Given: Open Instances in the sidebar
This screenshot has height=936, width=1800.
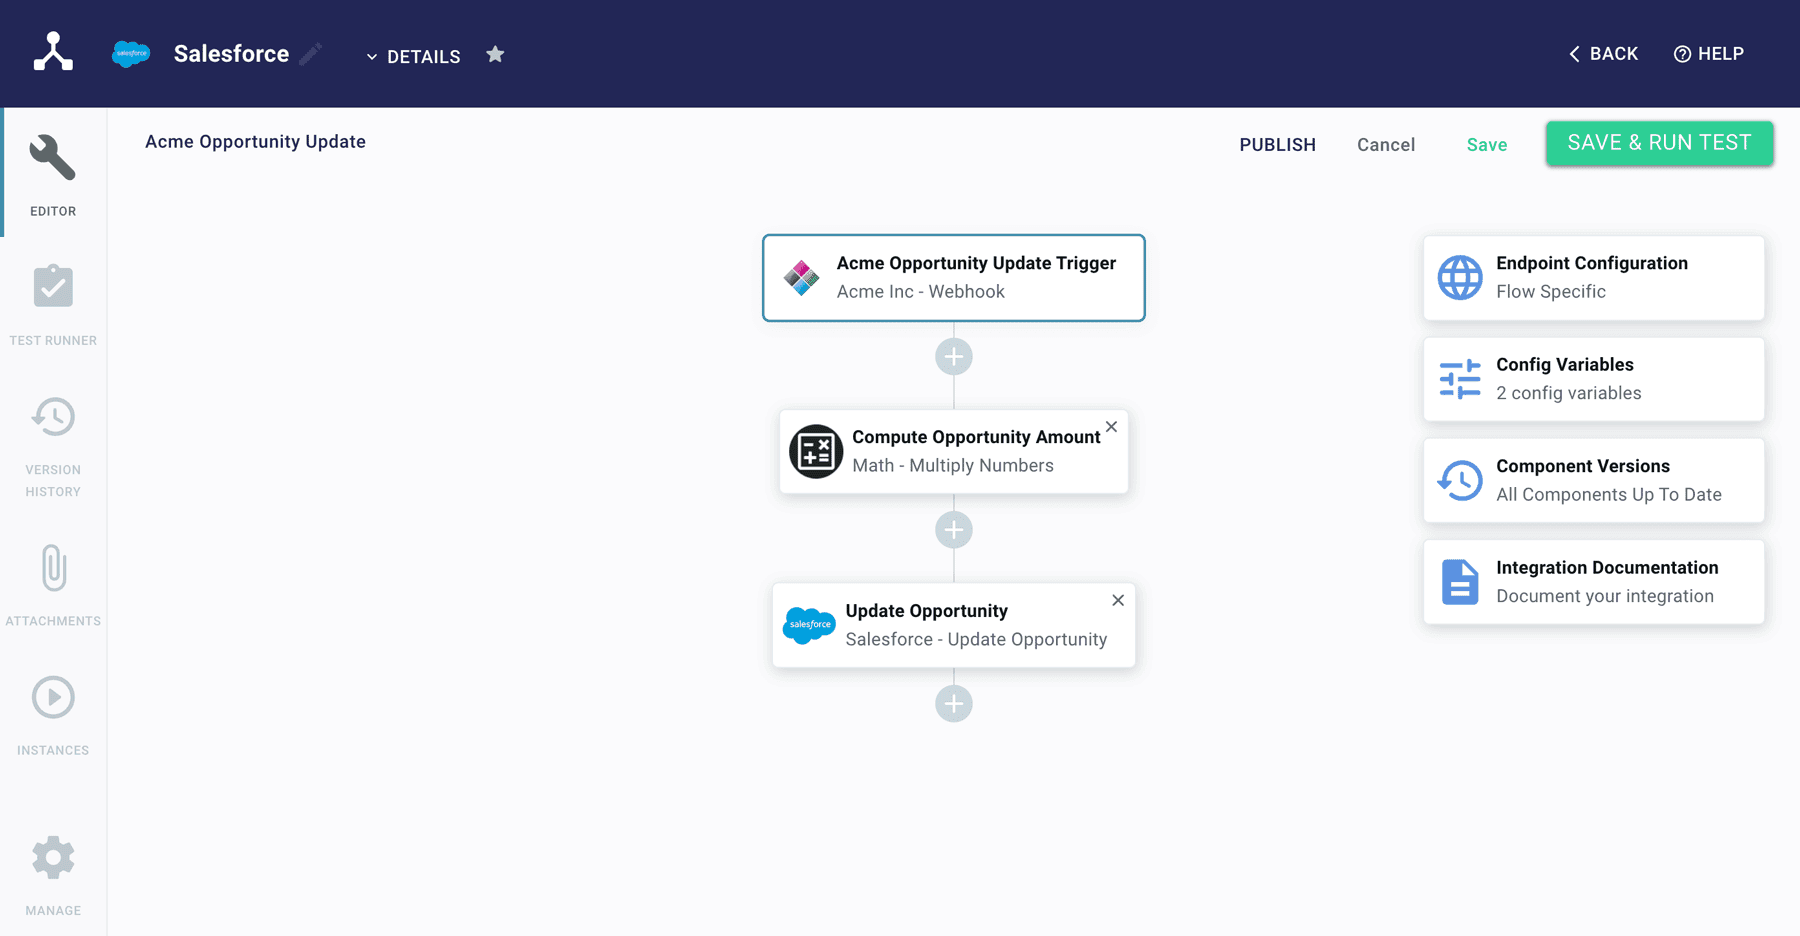Looking at the screenshot, I should coord(53,715).
